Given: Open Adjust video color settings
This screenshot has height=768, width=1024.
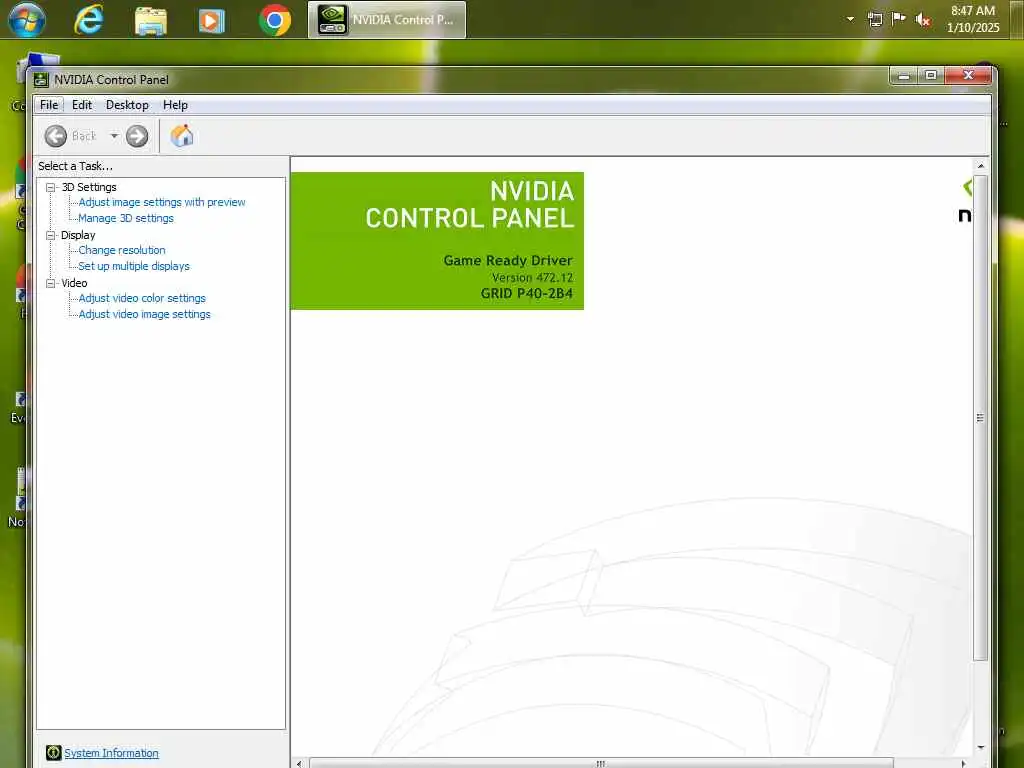Looking at the screenshot, I should [142, 298].
